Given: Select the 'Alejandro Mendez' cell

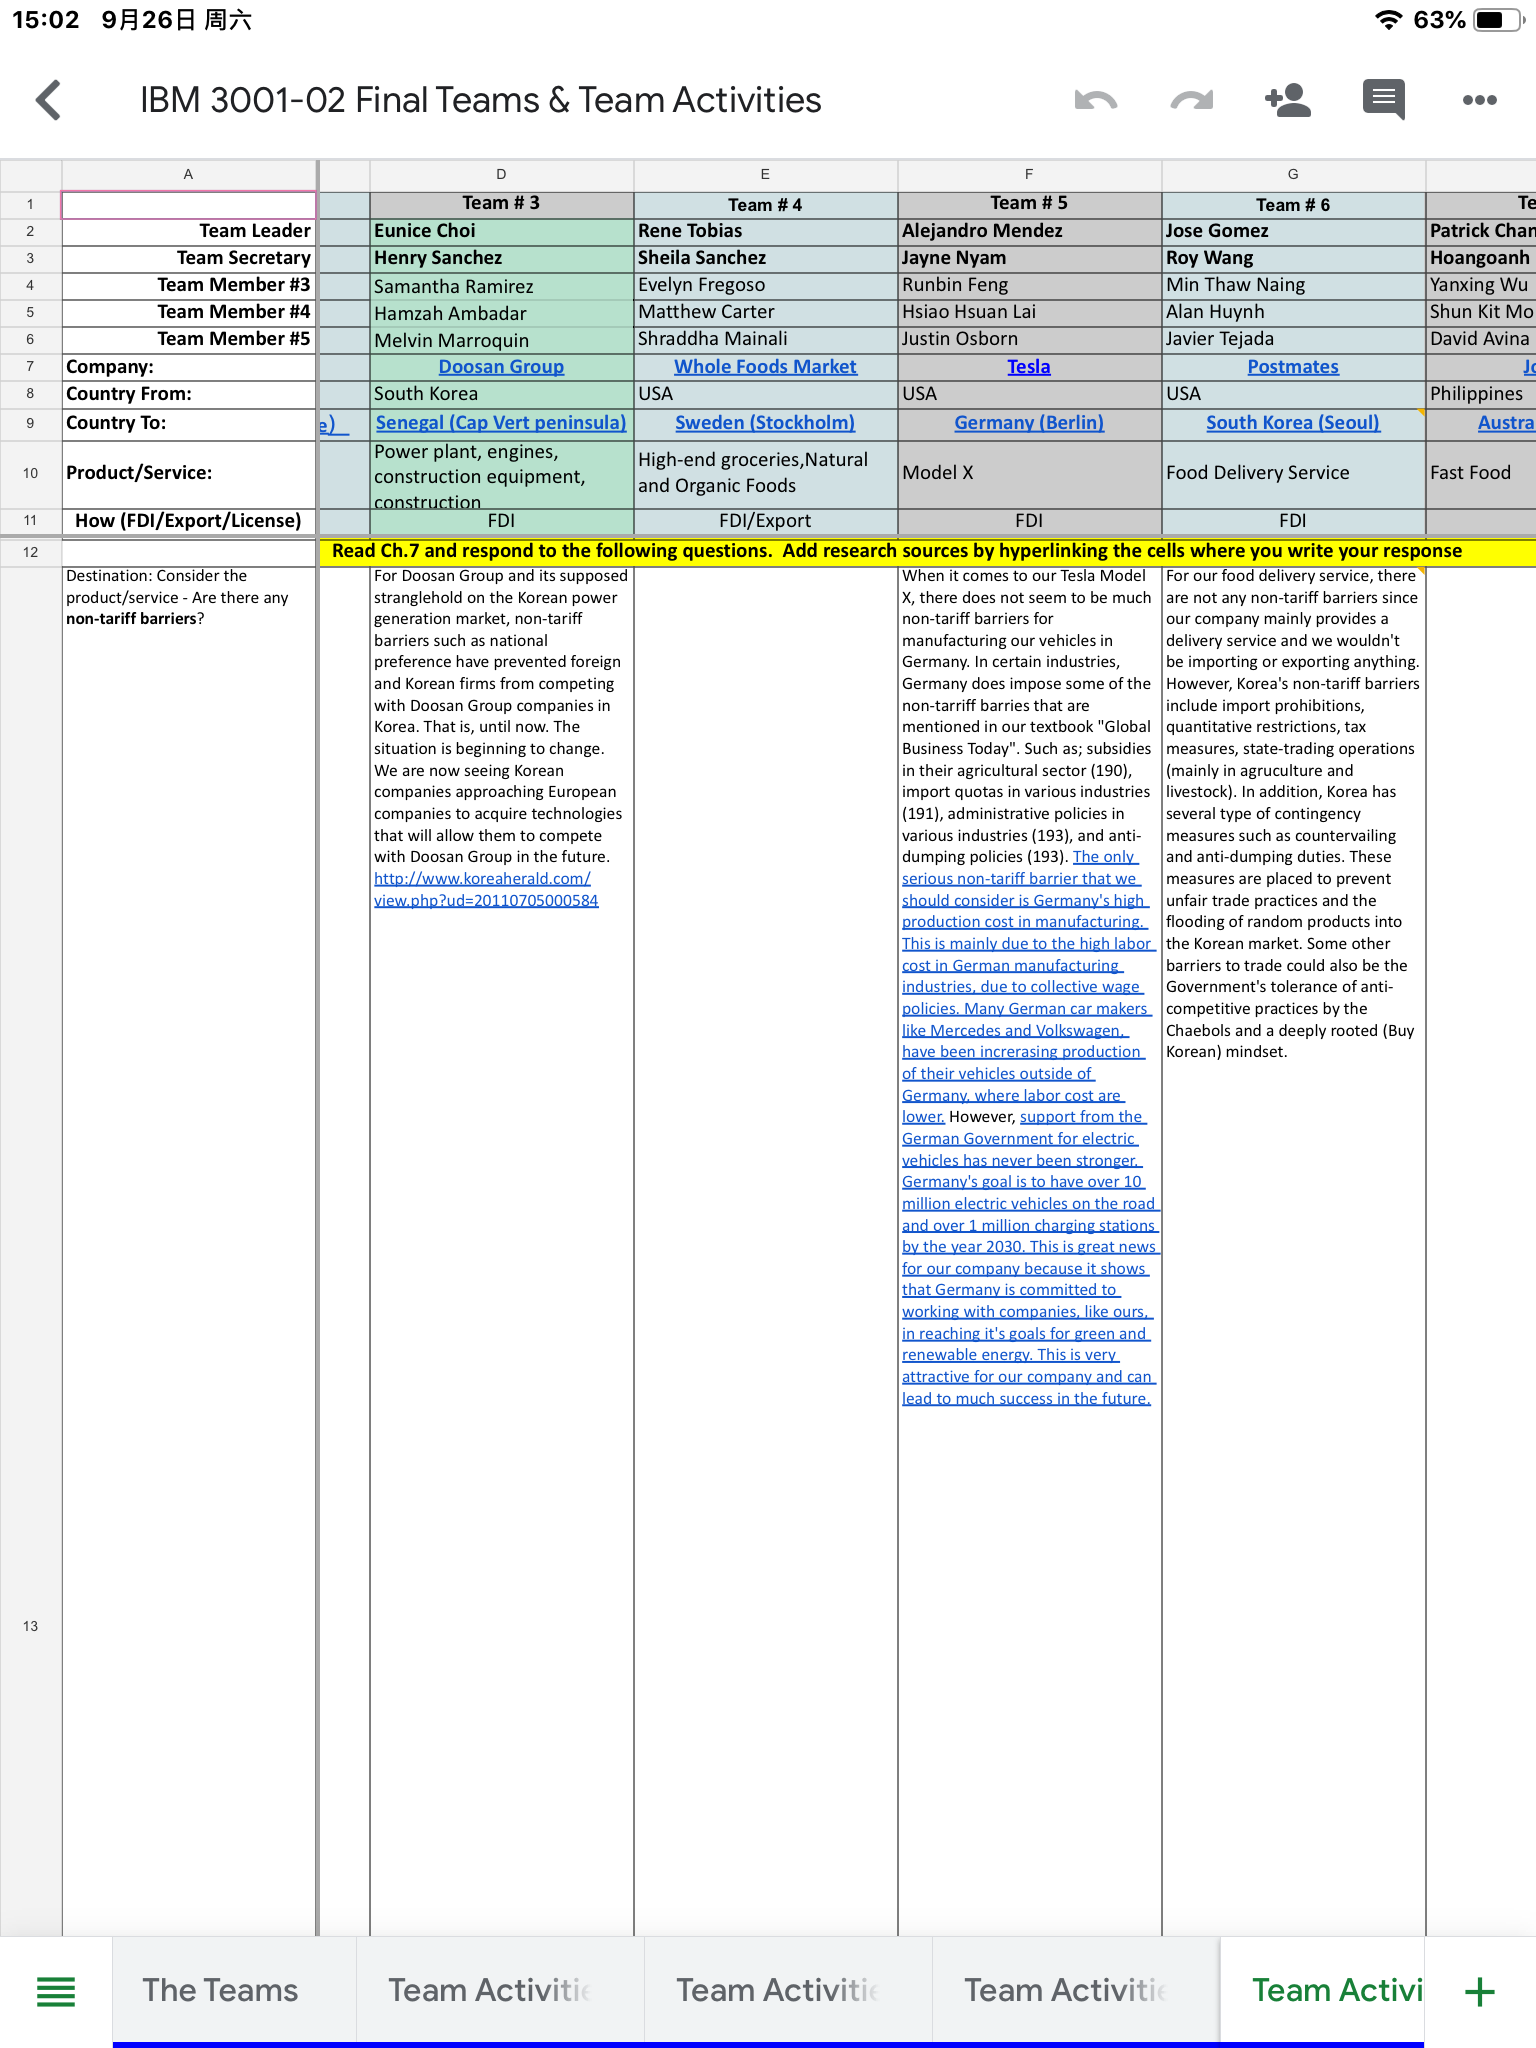Looking at the screenshot, I should tap(1029, 231).
